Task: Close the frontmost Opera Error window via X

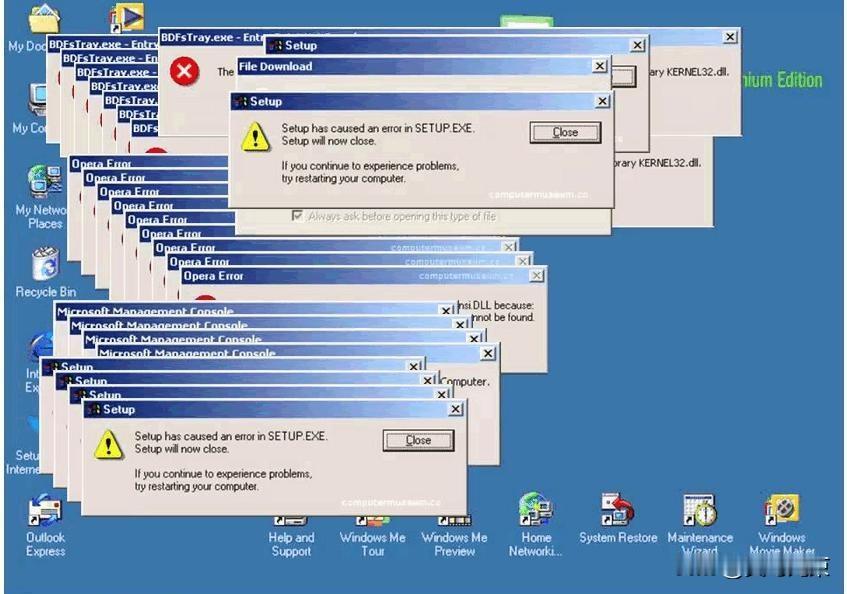Action: (536, 275)
